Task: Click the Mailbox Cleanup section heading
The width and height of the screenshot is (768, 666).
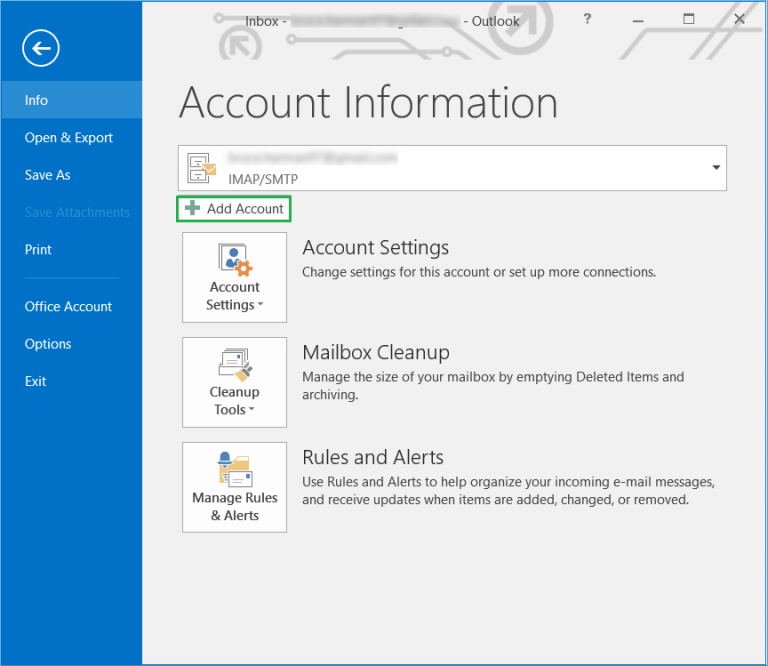Action: coord(376,353)
